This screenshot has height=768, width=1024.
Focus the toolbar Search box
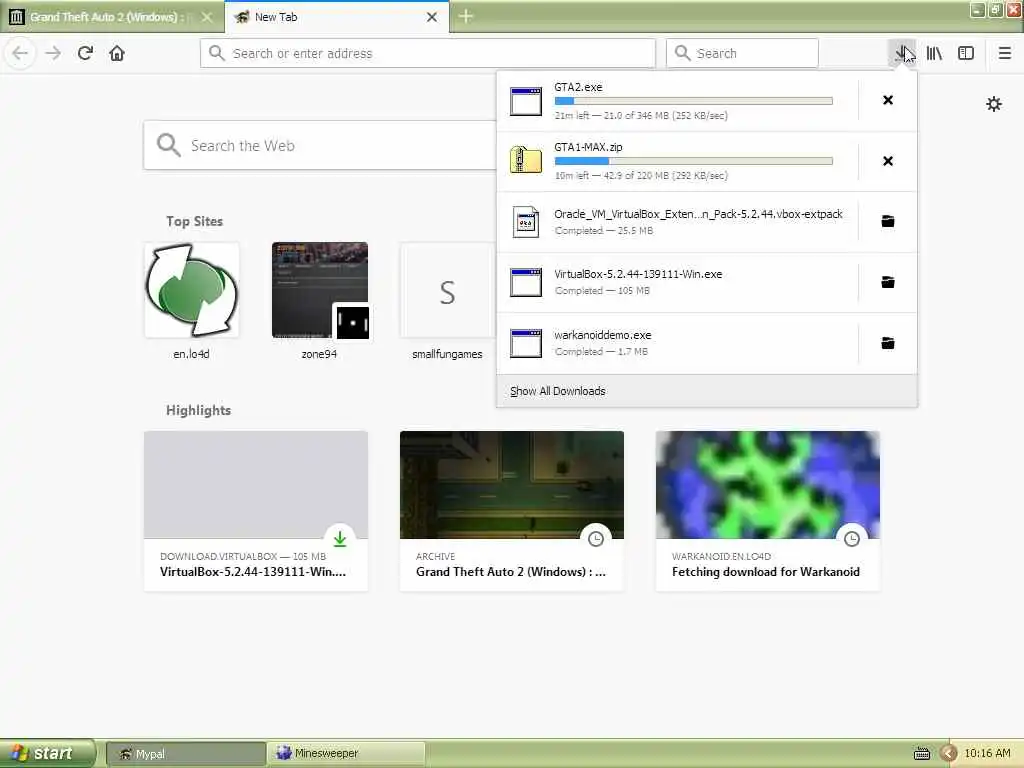click(742, 53)
